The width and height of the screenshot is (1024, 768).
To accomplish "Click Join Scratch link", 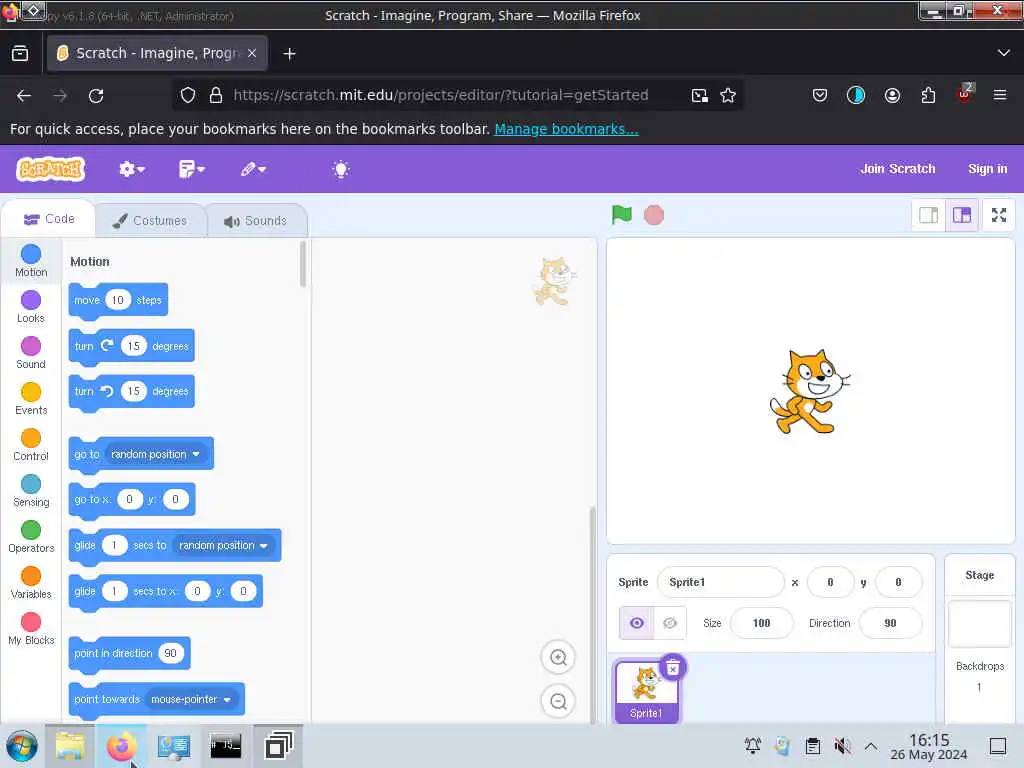I will (x=897, y=168).
